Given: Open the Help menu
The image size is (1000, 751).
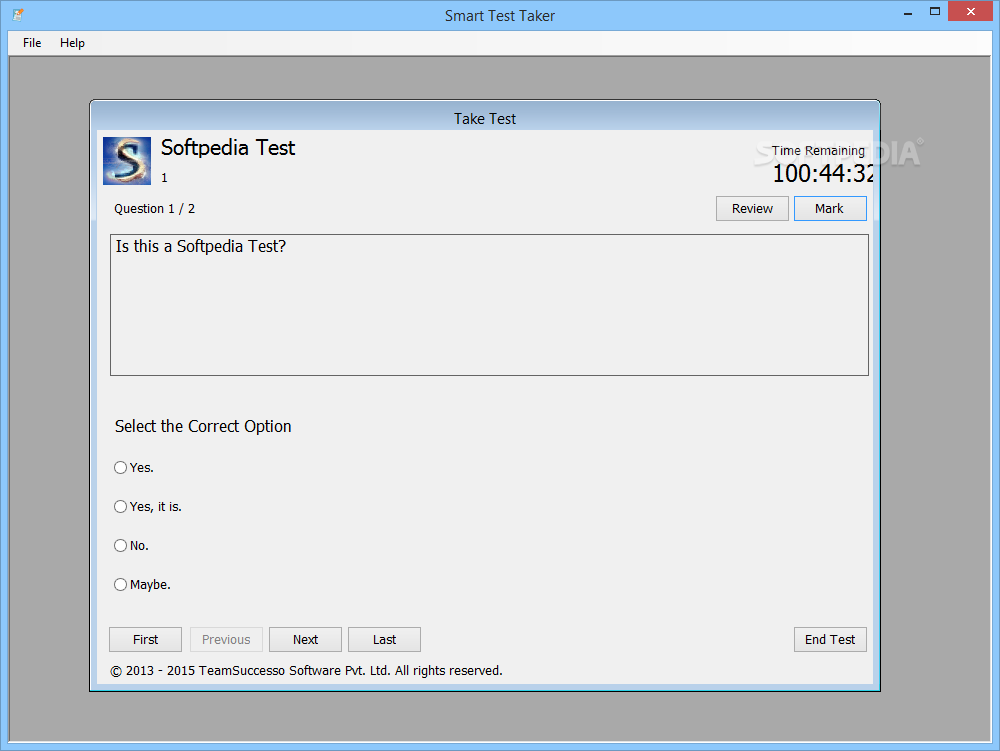Looking at the screenshot, I should pyautogui.click(x=72, y=43).
